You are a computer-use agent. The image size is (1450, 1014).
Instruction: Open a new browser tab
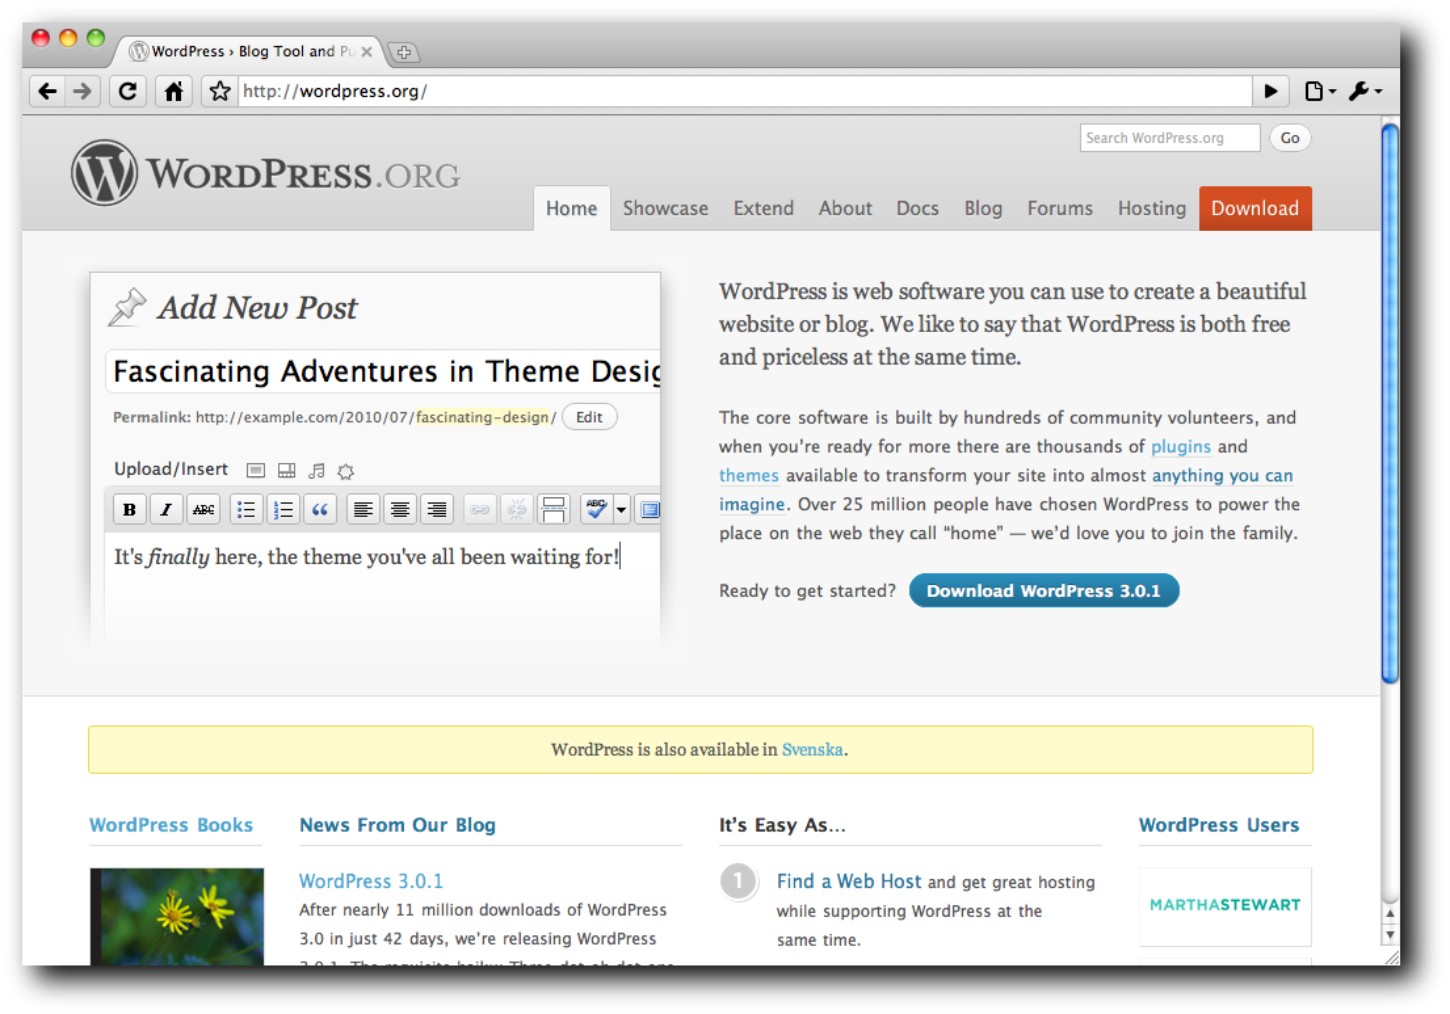point(404,52)
